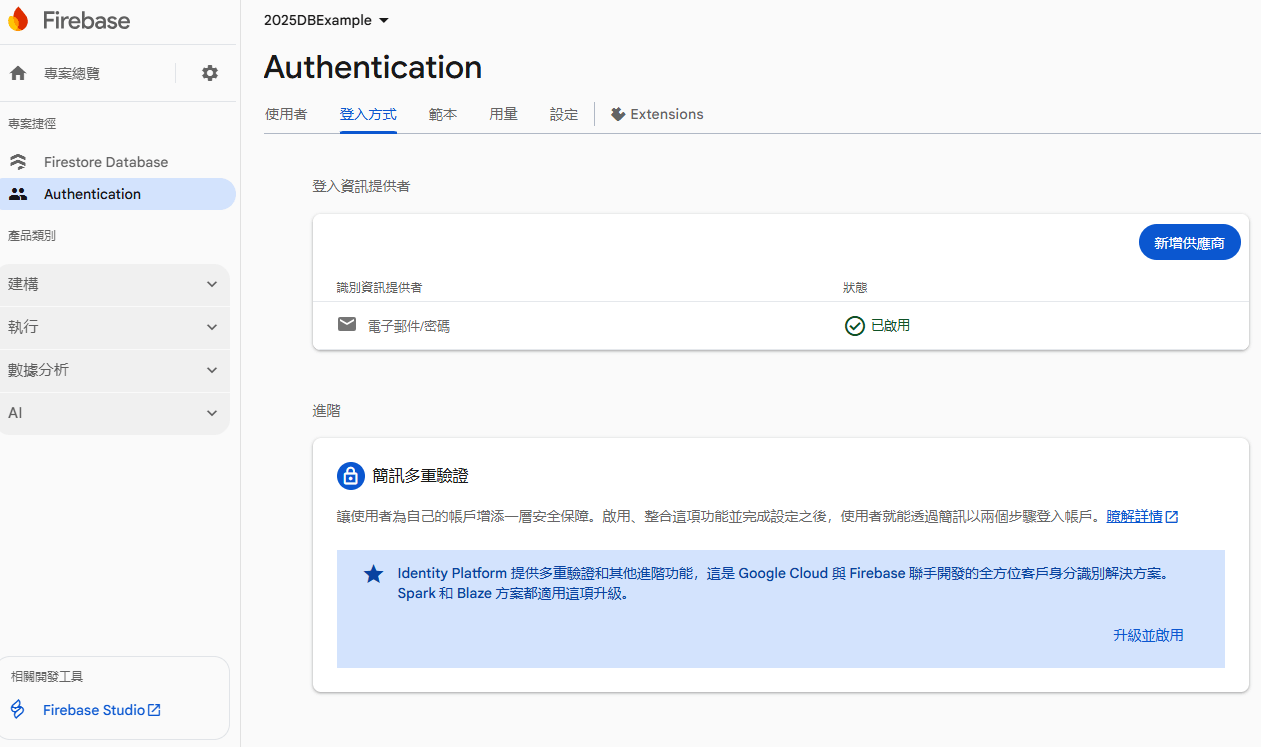This screenshot has height=747, width=1261.
Task: Click the 登入資訊提供者 section label
Action: pyautogui.click(x=361, y=186)
